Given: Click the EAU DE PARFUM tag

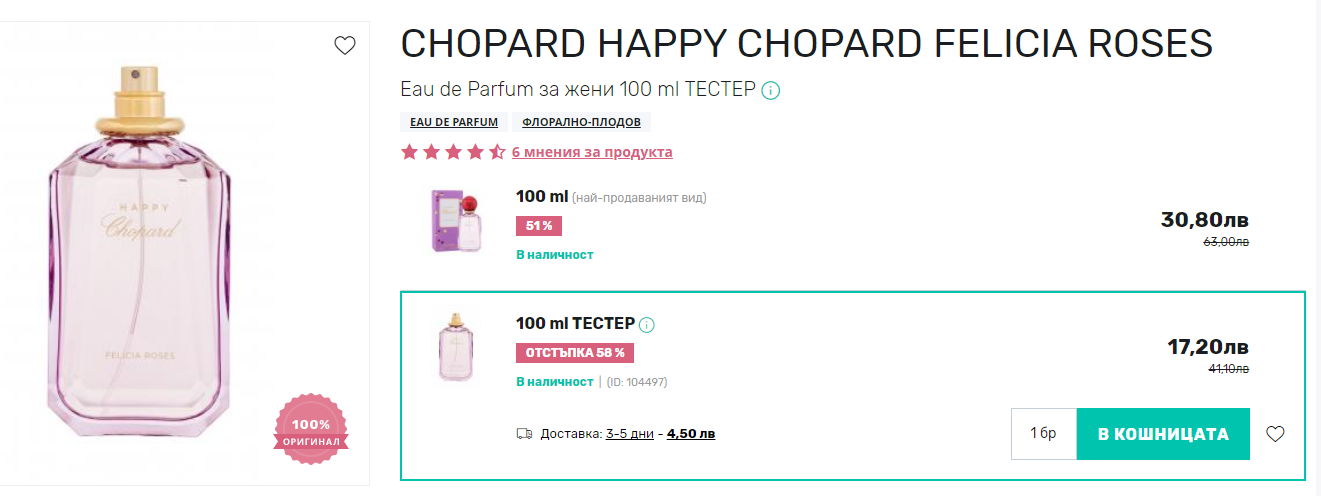Looking at the screenshot, I should click(454, 122).
